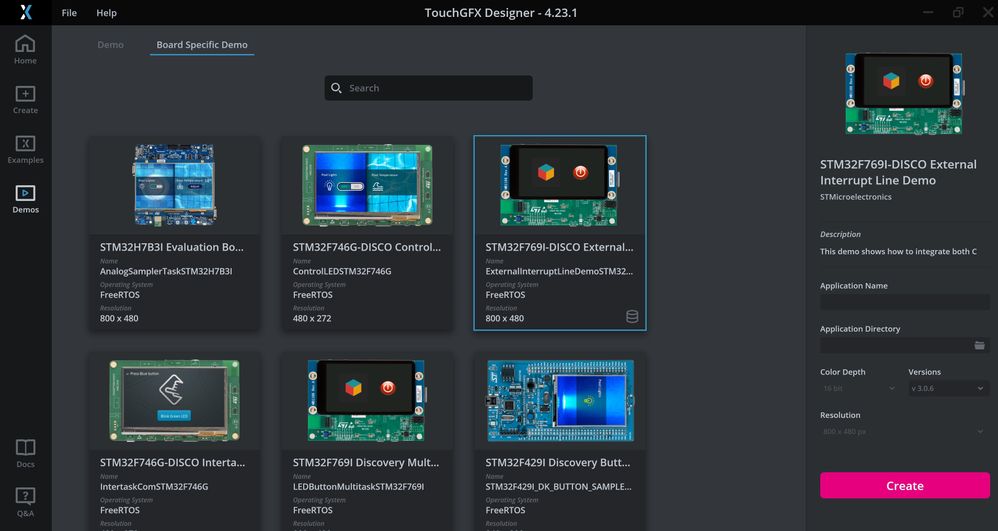Restore the window size
This screenshot has height=531, width=998.
pos(958,12)
